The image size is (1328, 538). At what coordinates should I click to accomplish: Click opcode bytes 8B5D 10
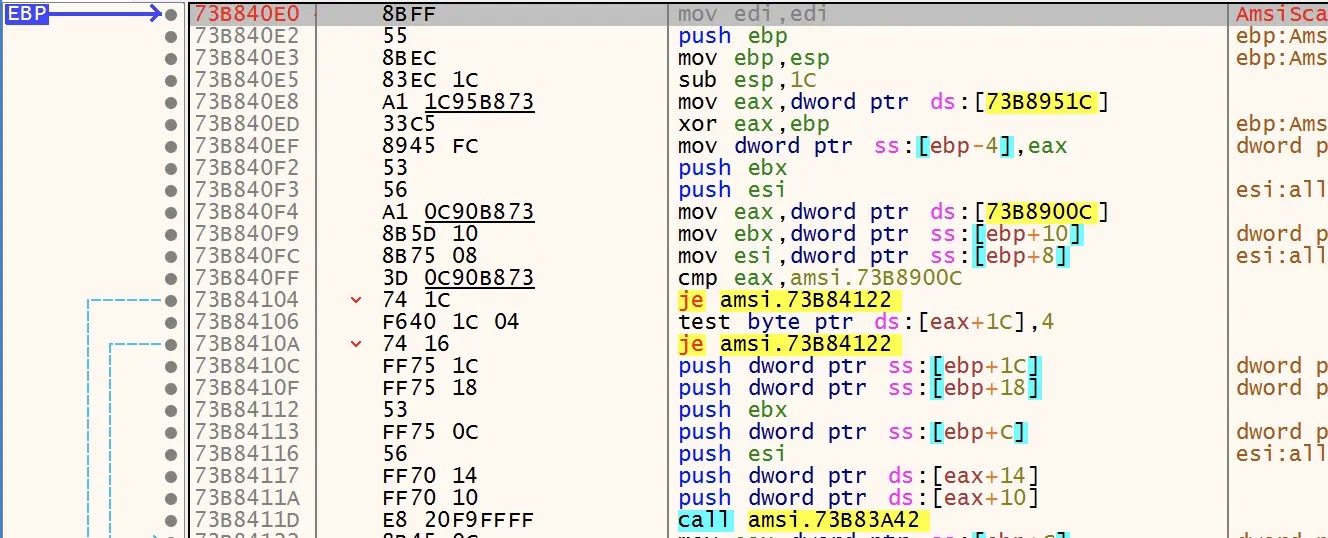click(430, 234)
